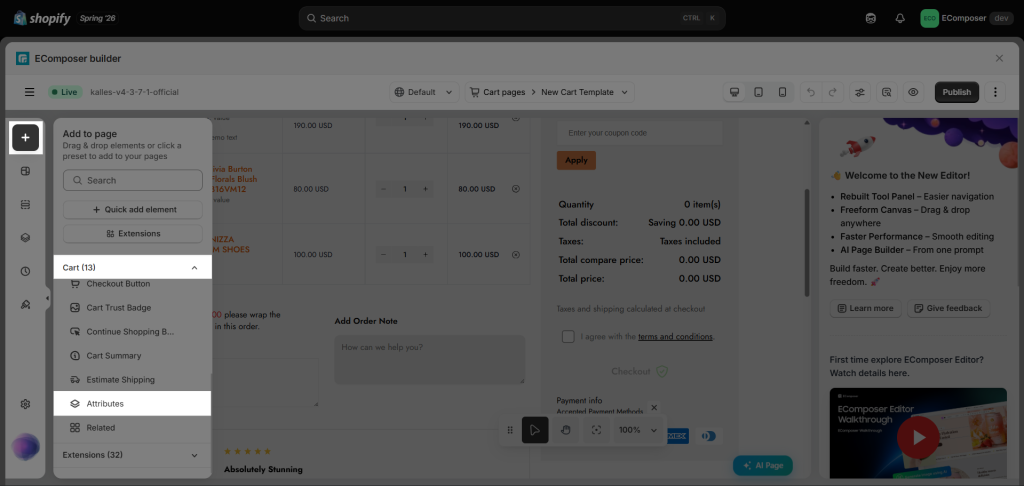Screen dimensions: 1024x486
Task: Open the Extensions button under Quick add
Action: point(133,233)
